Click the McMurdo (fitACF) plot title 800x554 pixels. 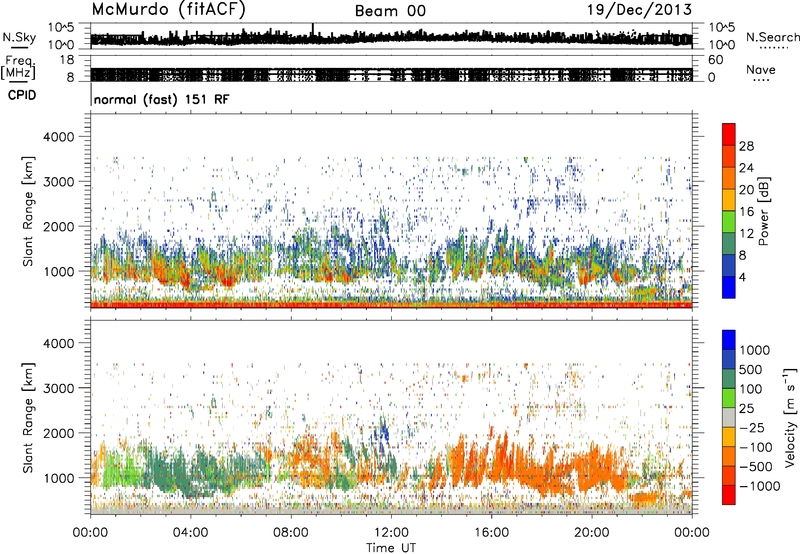(168, 10)
